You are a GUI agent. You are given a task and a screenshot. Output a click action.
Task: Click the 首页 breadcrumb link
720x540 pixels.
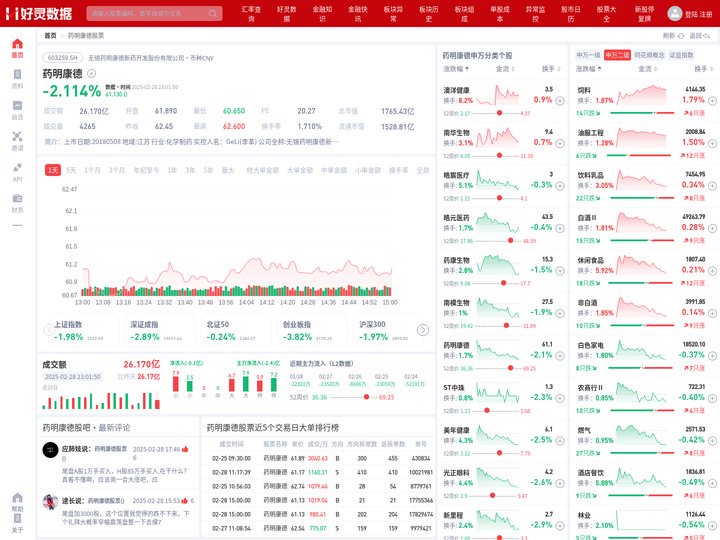coord(50,35)
